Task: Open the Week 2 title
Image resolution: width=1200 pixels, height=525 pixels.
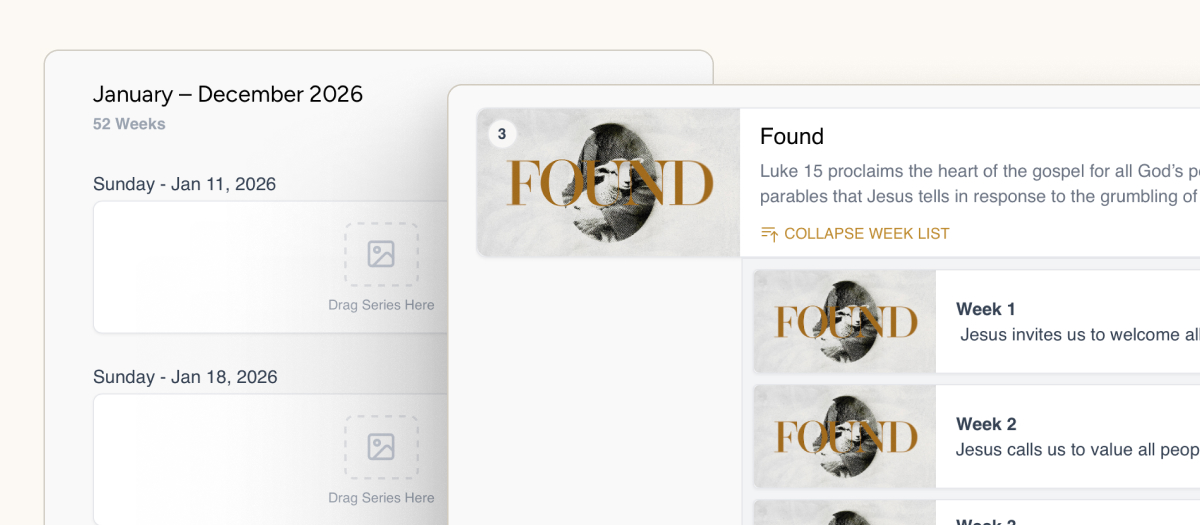Action: (x=985, y=424)
